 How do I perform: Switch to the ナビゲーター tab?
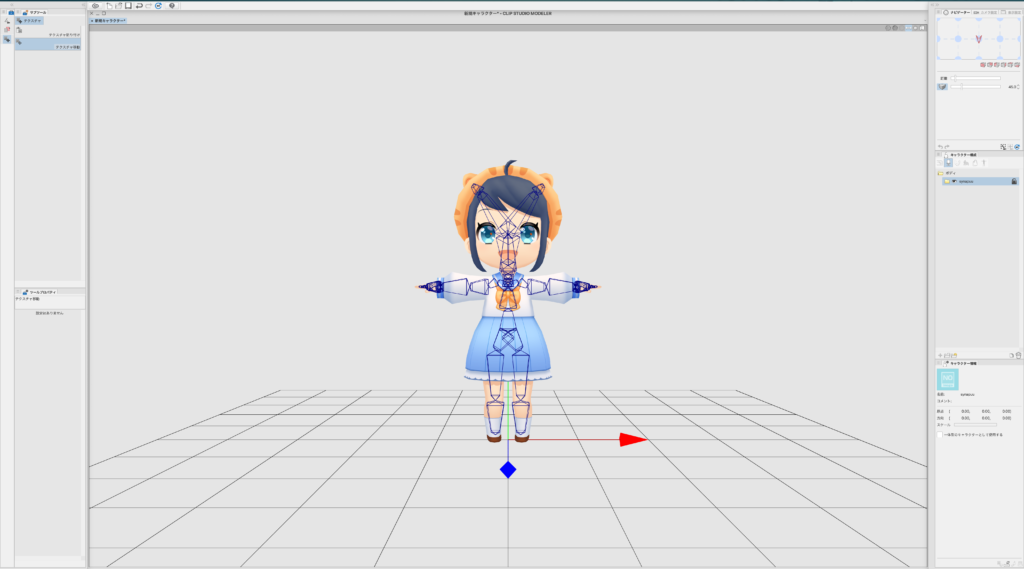click(956, 12)
